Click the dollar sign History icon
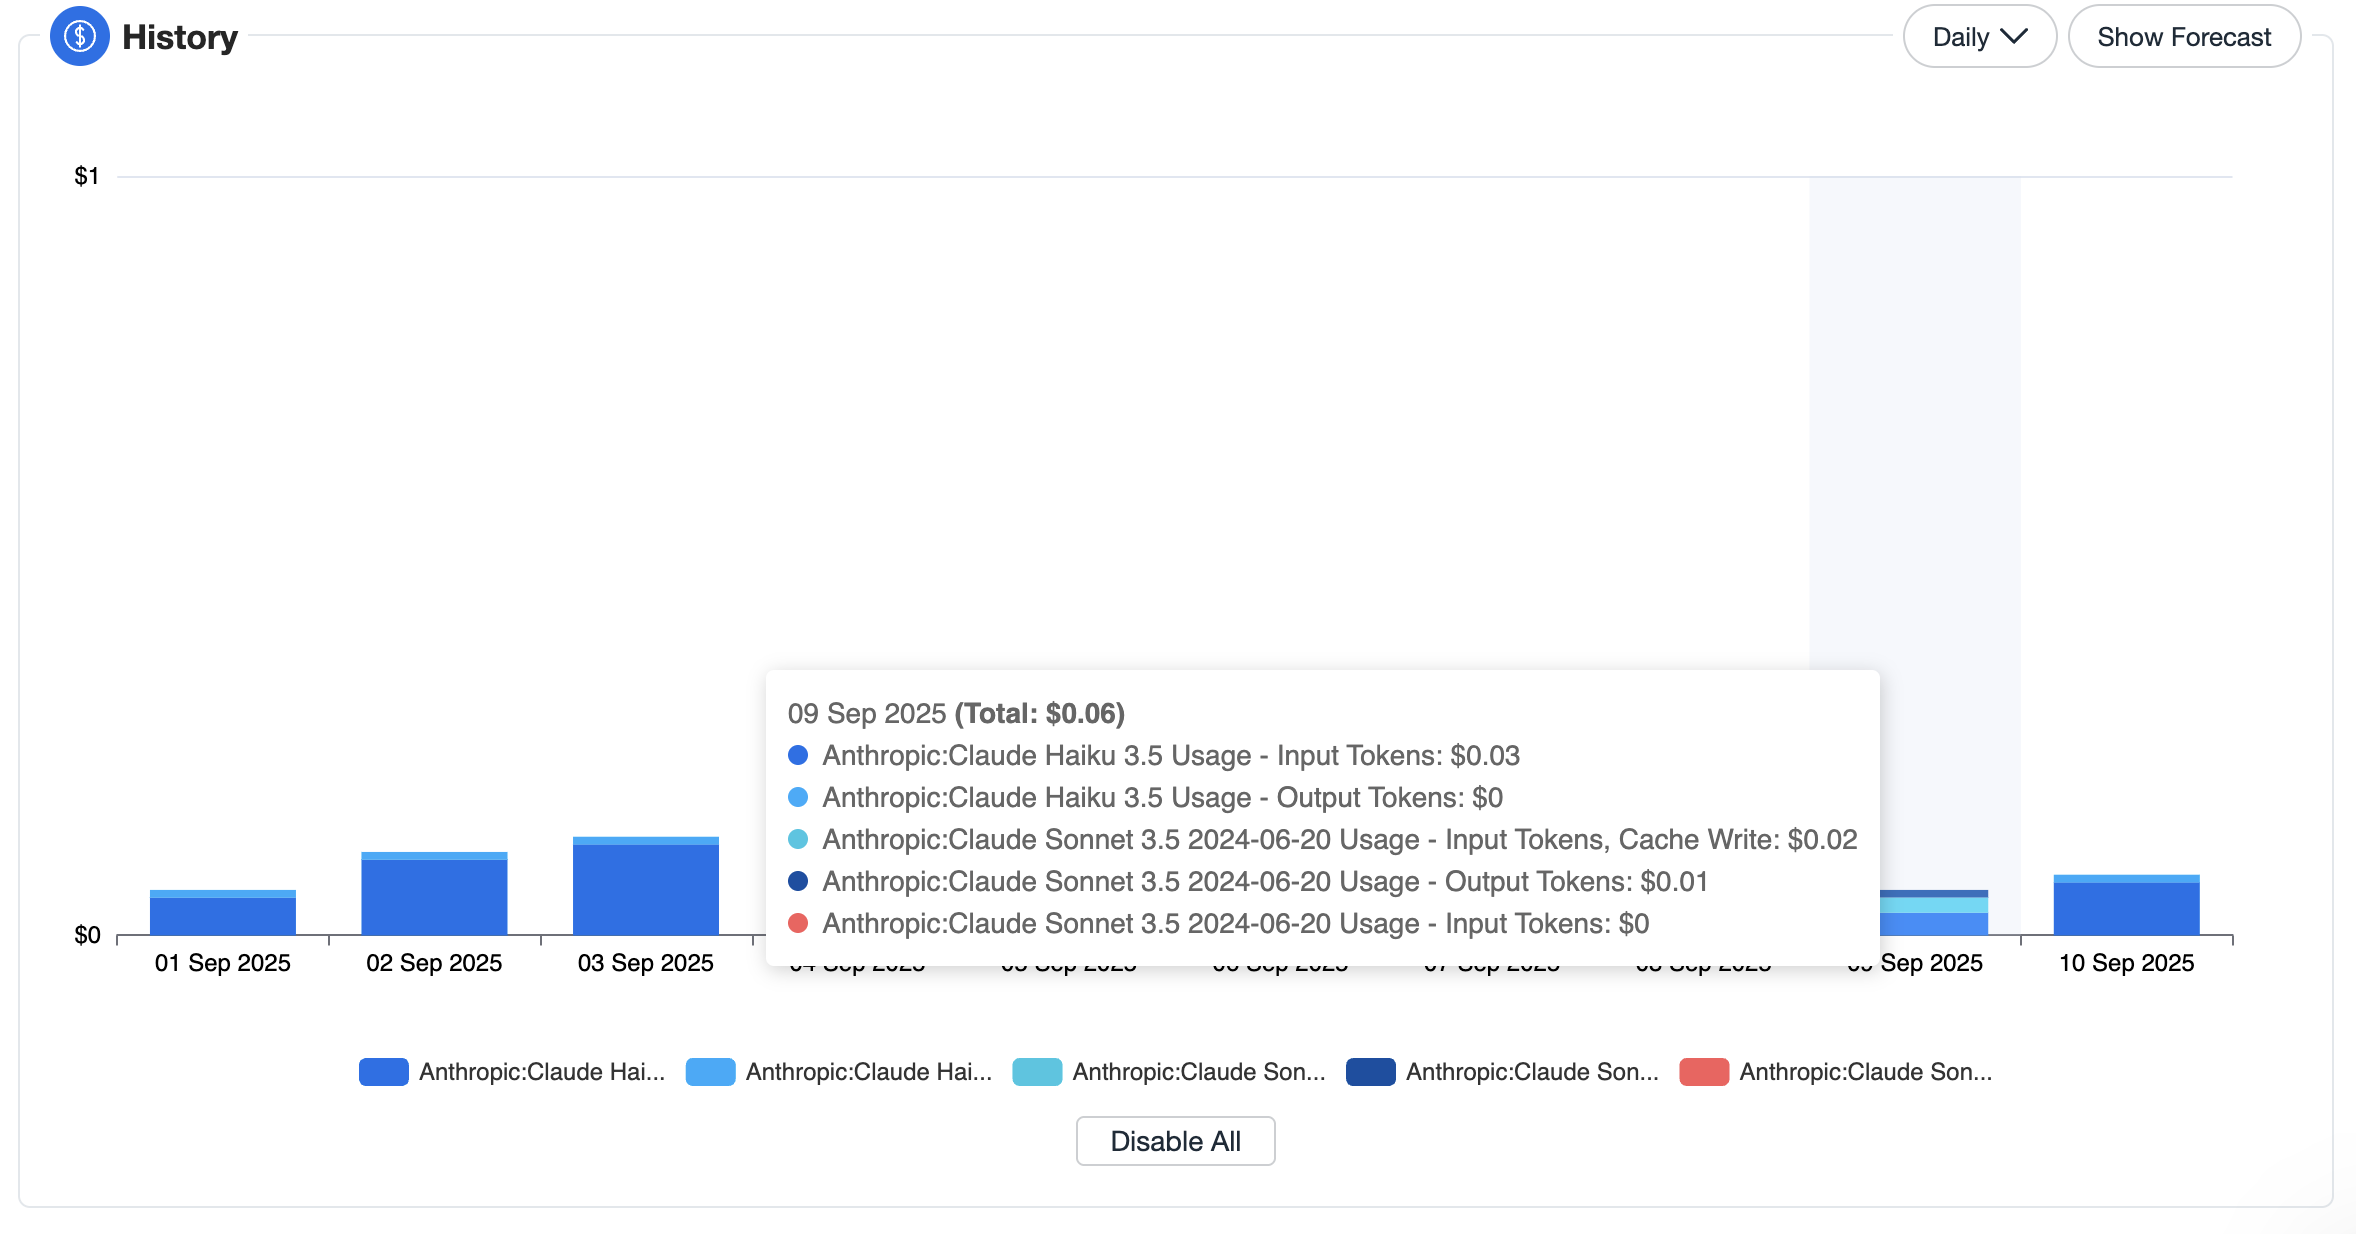The image size is (2356, 1234). click(x=79, y=37)
